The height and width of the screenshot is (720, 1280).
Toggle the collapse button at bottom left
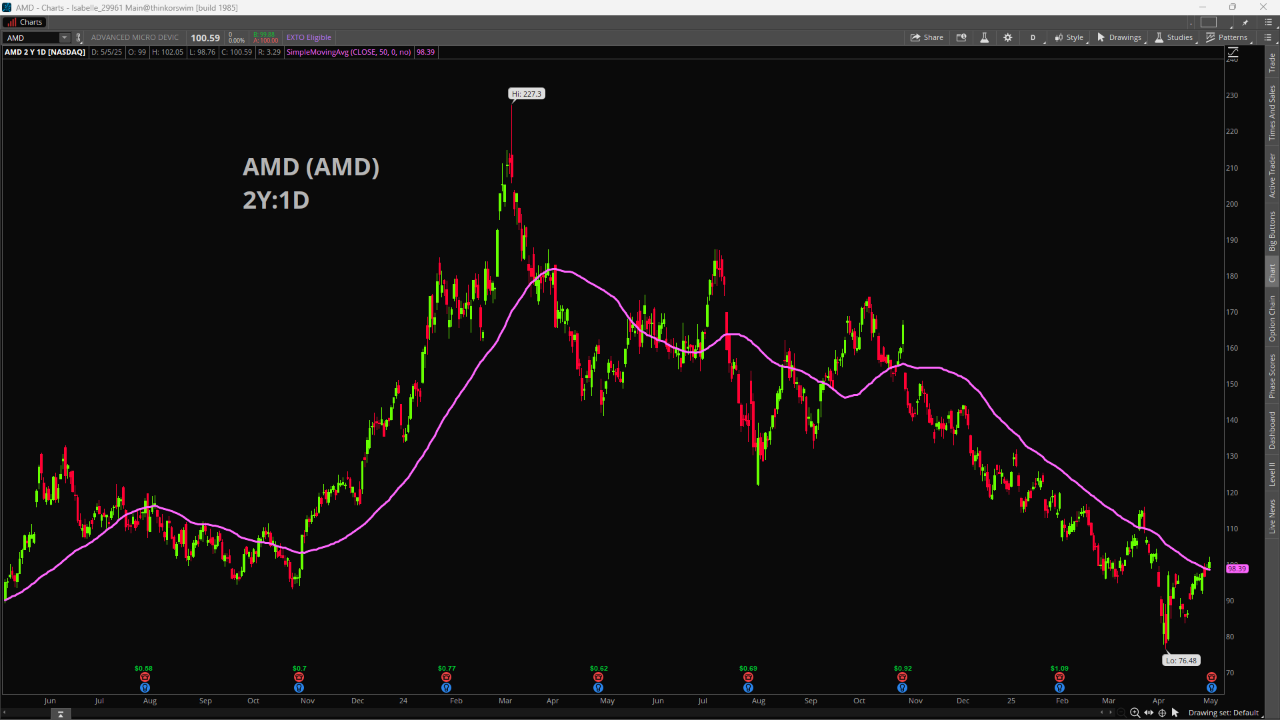[x=60, y=713]
